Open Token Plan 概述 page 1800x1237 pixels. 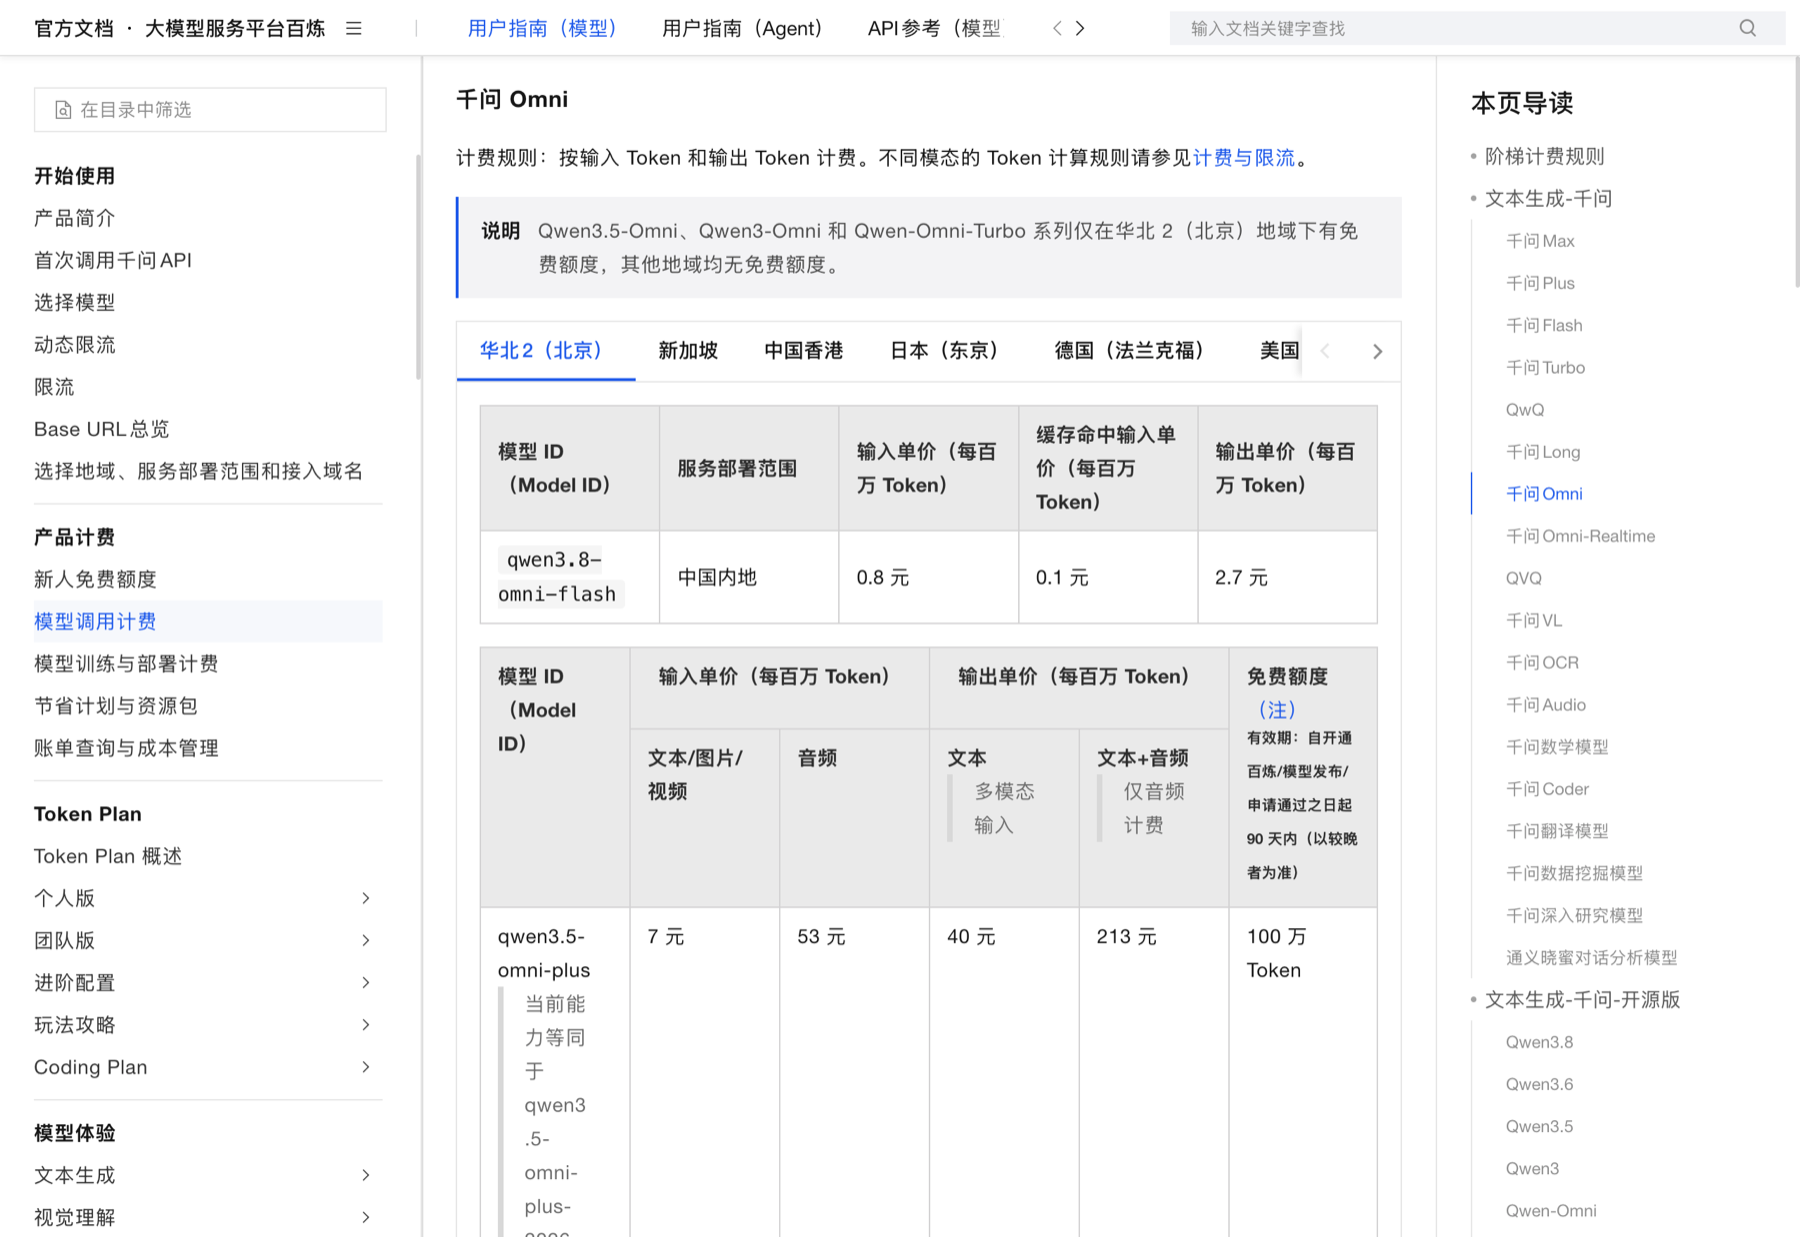[x=108, y=856]
